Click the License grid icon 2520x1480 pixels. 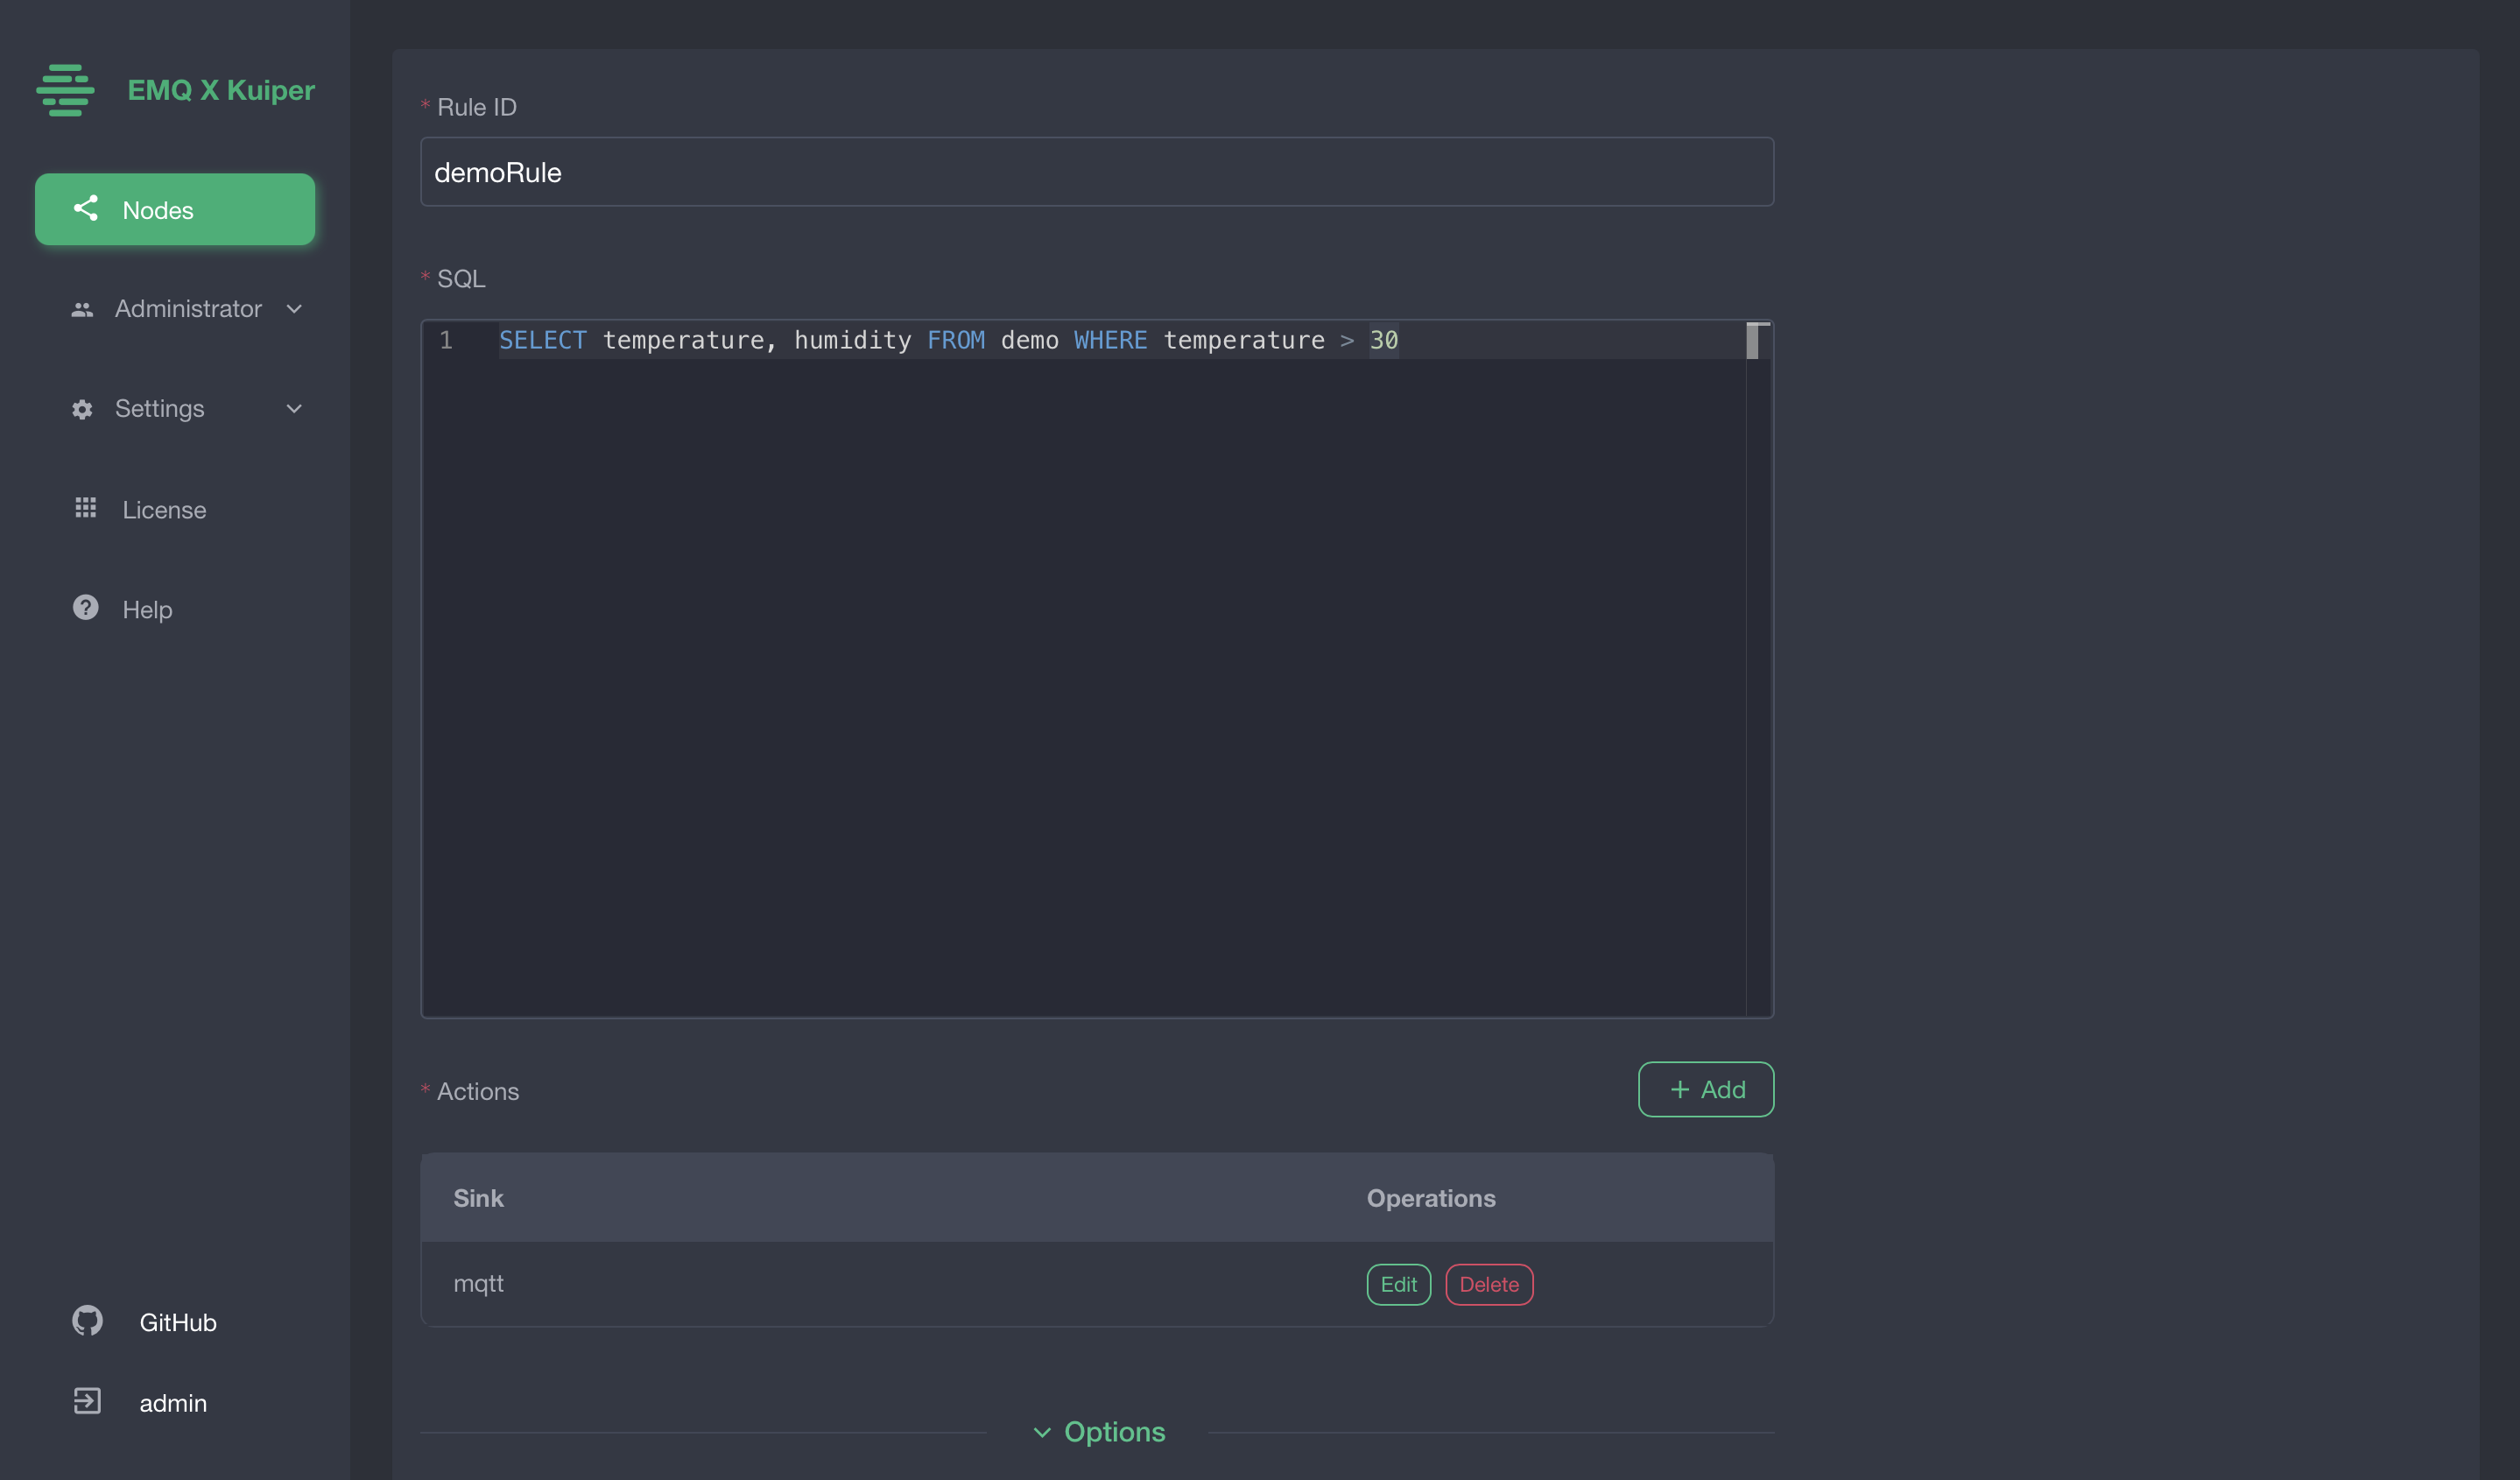(86, 508)
